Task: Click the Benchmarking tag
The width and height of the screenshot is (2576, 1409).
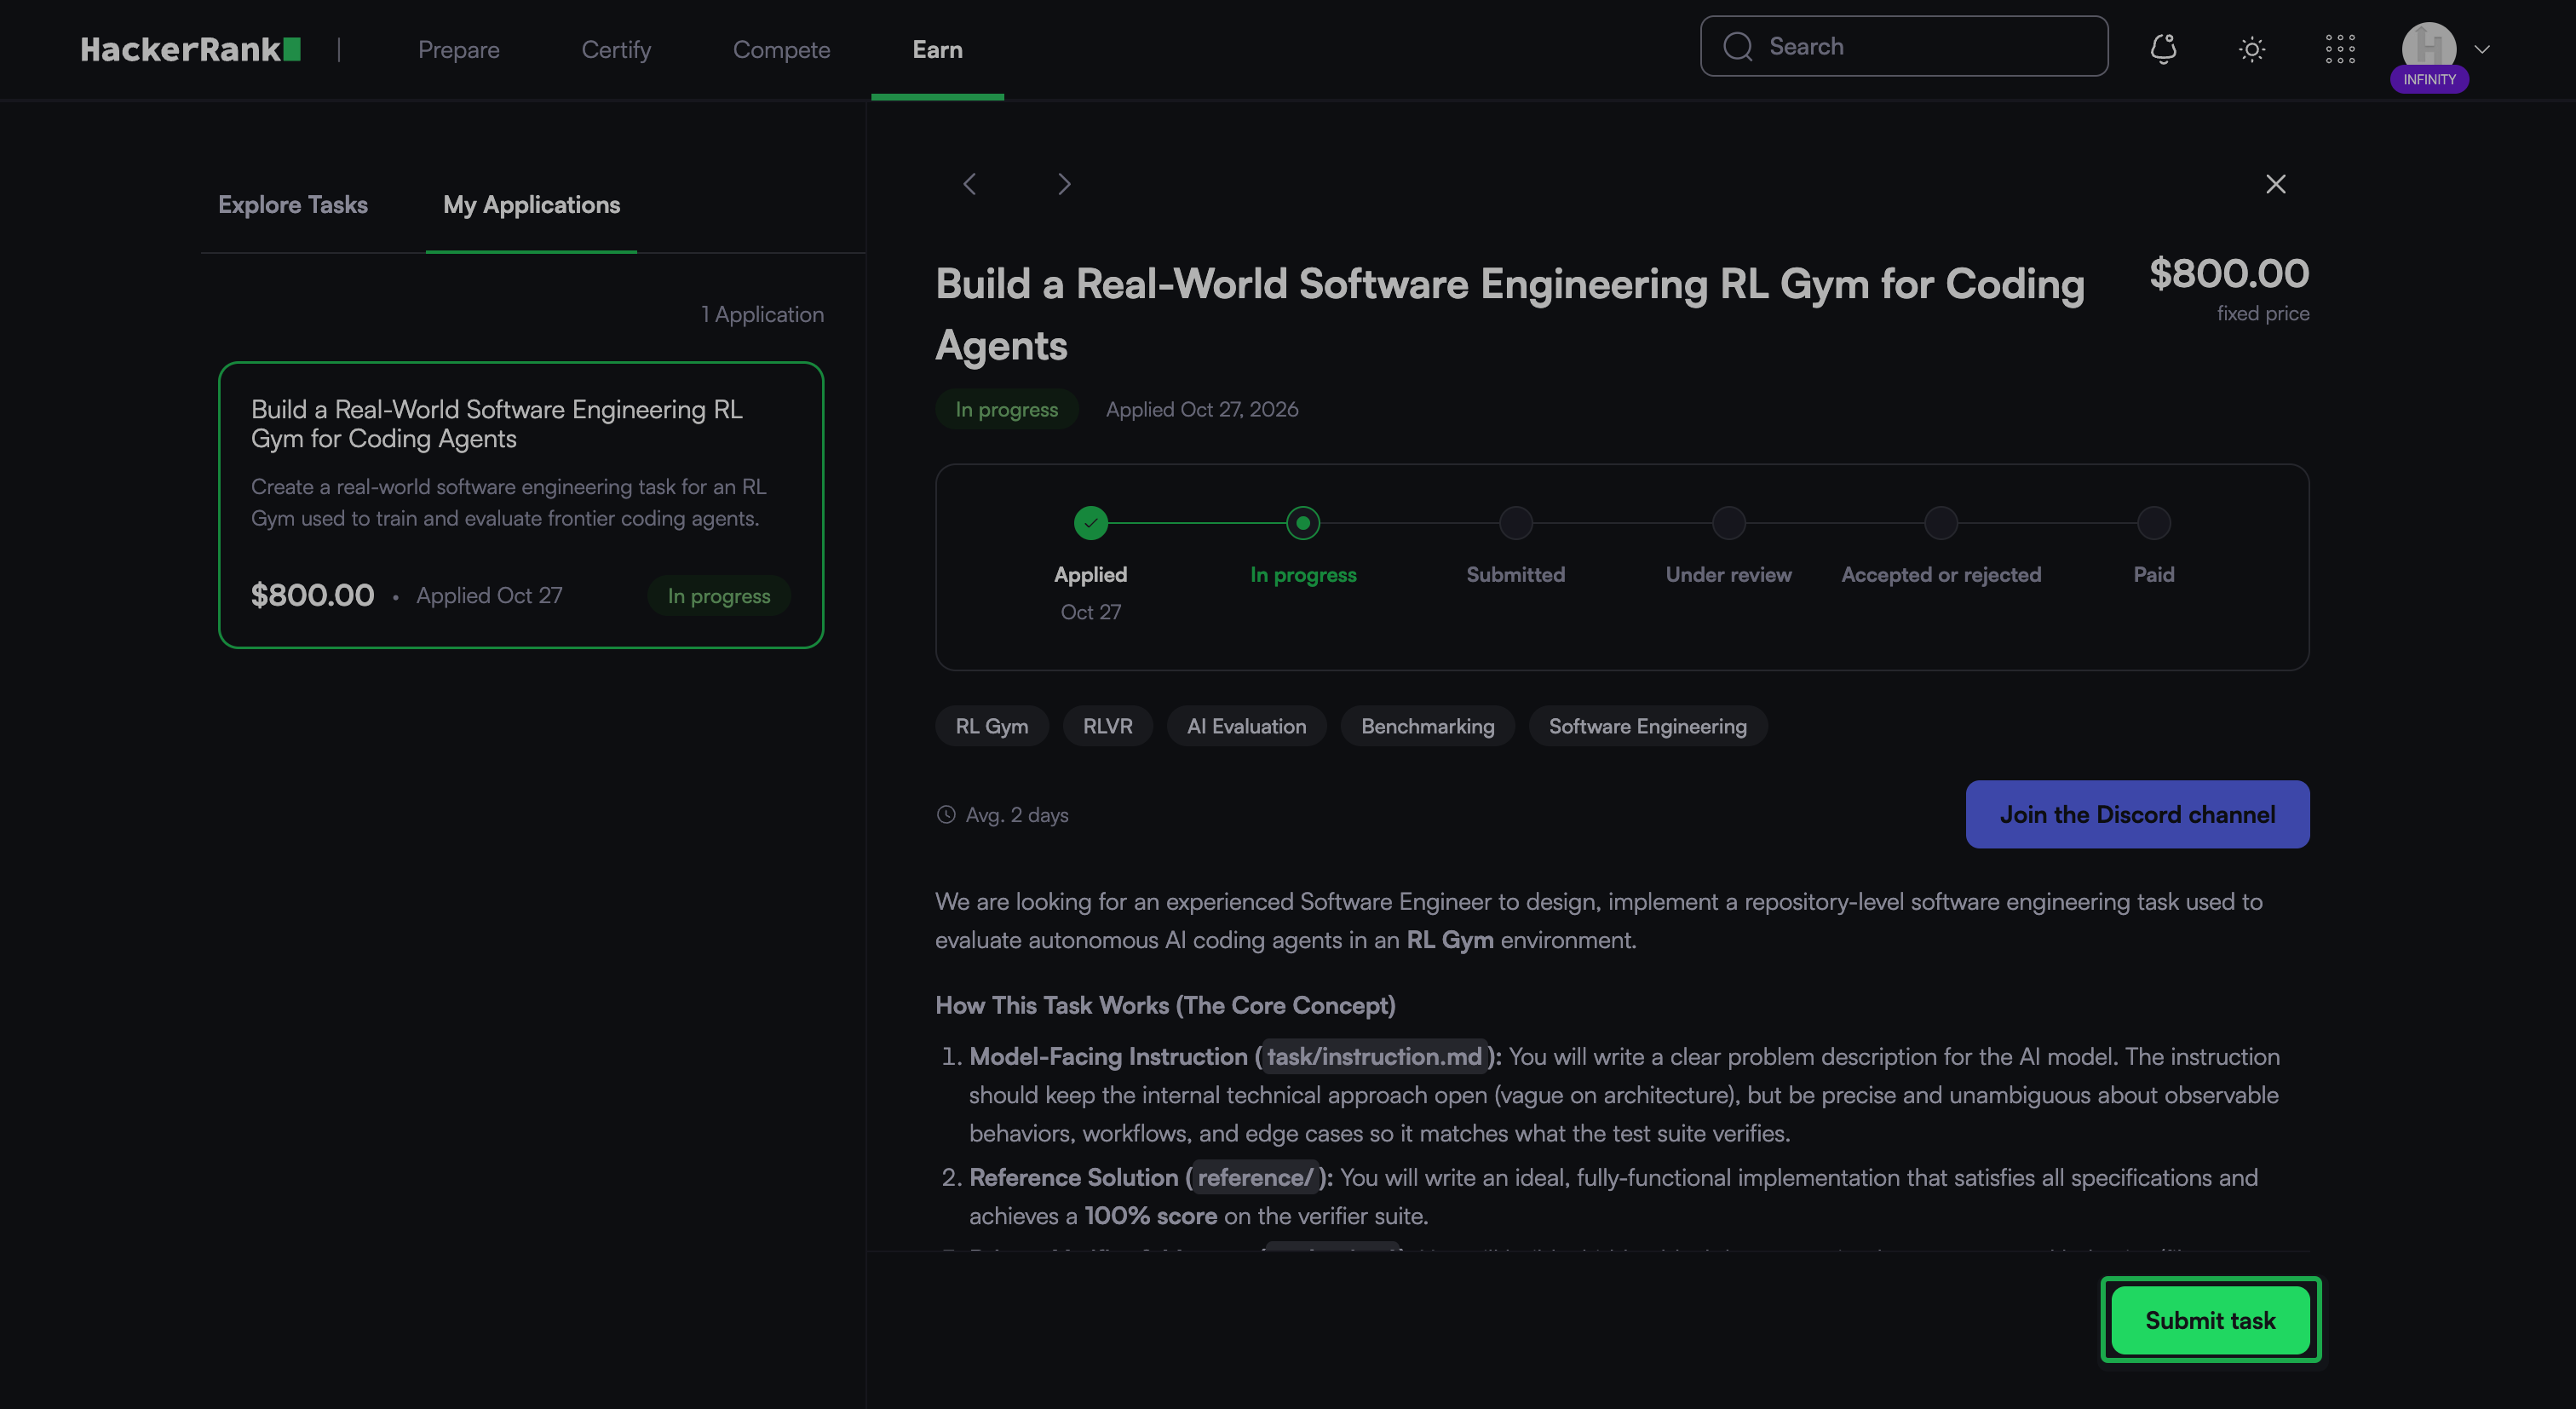Action: coord(1428,726)
